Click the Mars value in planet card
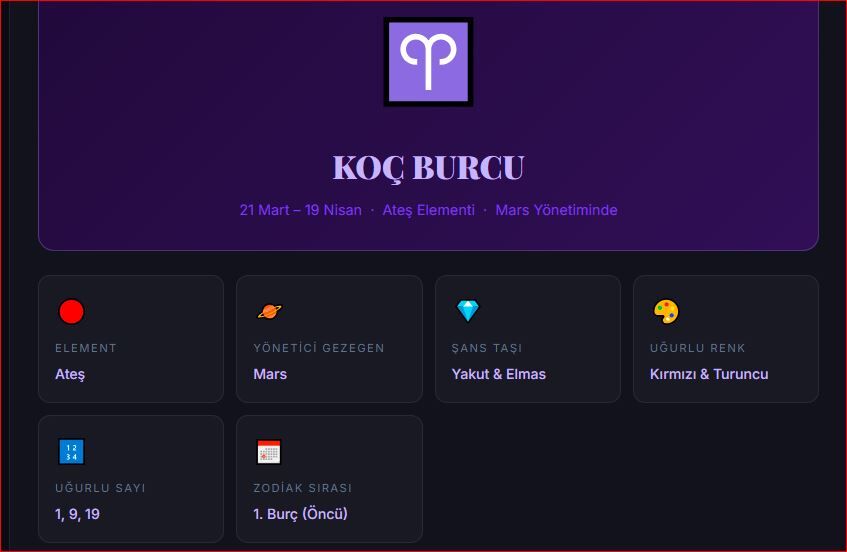 270,374
